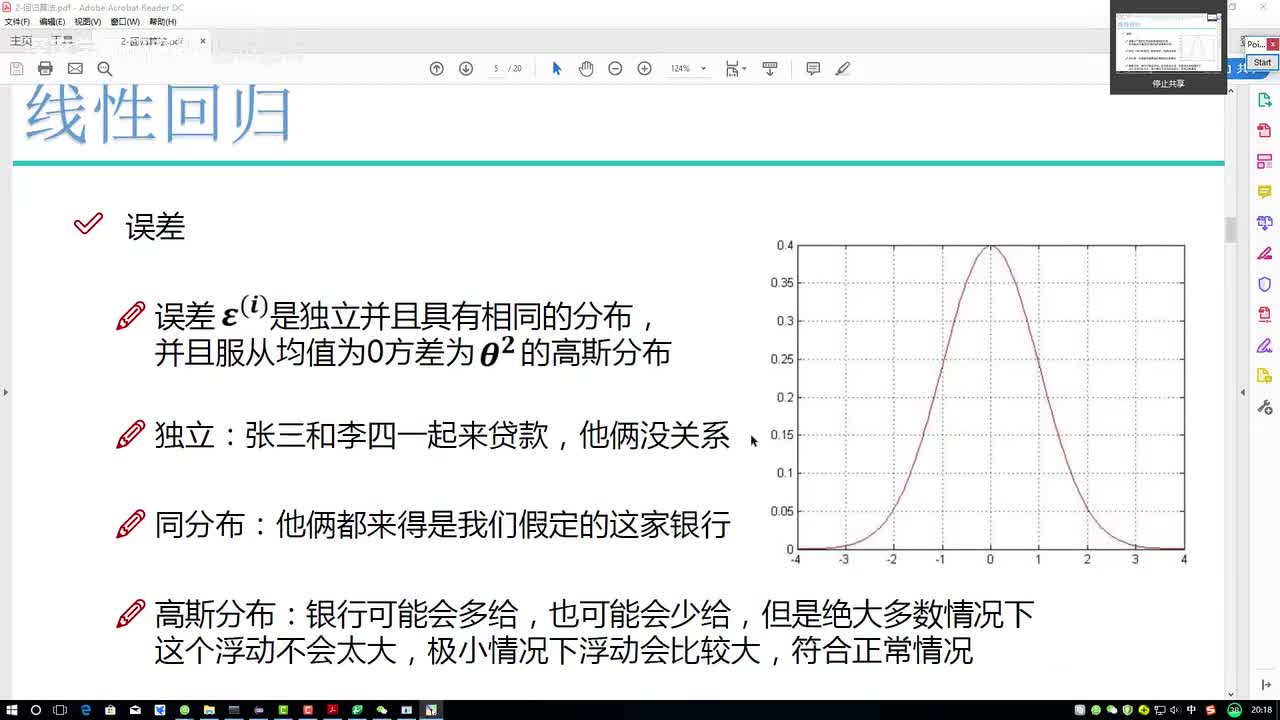The width and height of the screenshot is (1280, 720).
Task: Open Protect shield tool in right pane
Action: coord(1264,284)
